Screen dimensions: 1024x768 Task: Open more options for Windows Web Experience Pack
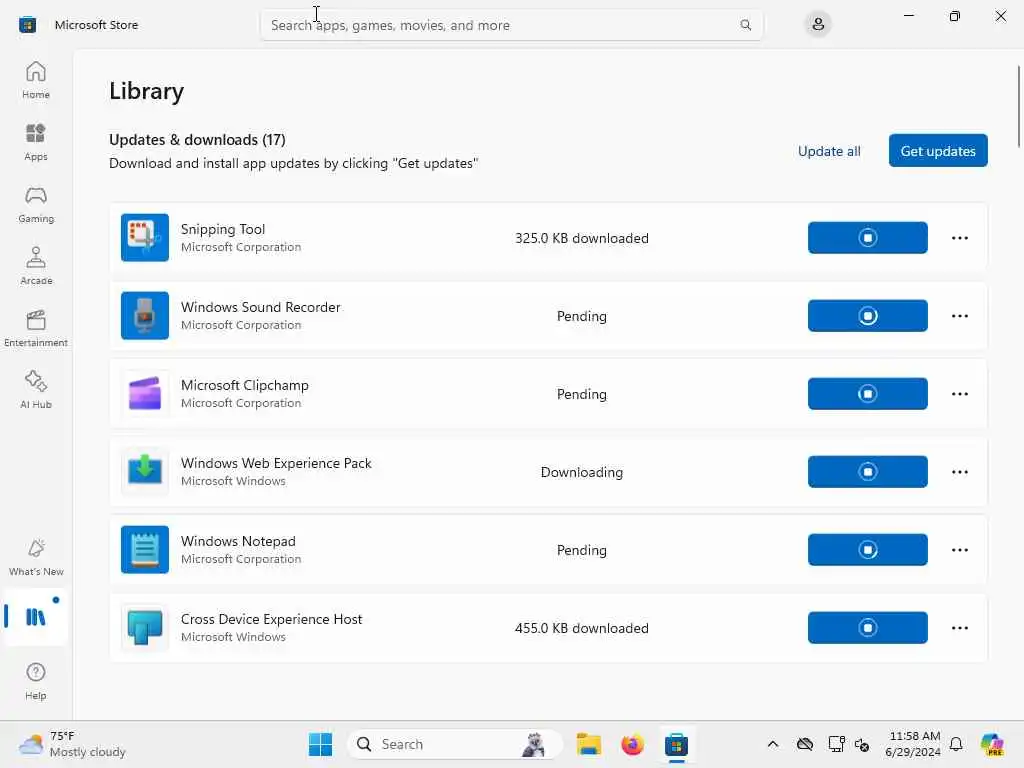[x=959, y=472]
